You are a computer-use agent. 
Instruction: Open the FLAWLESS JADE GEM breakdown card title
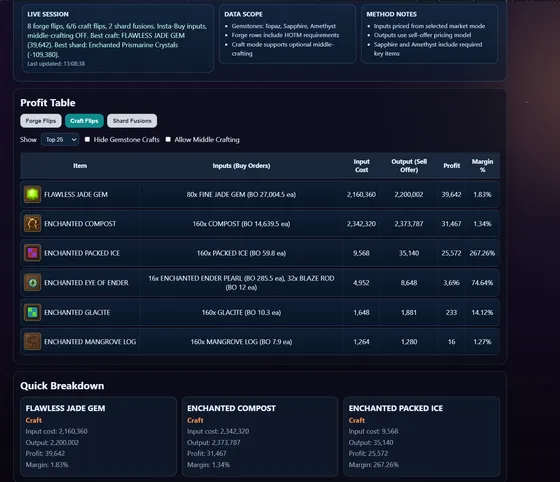click(x=65, y=408)
